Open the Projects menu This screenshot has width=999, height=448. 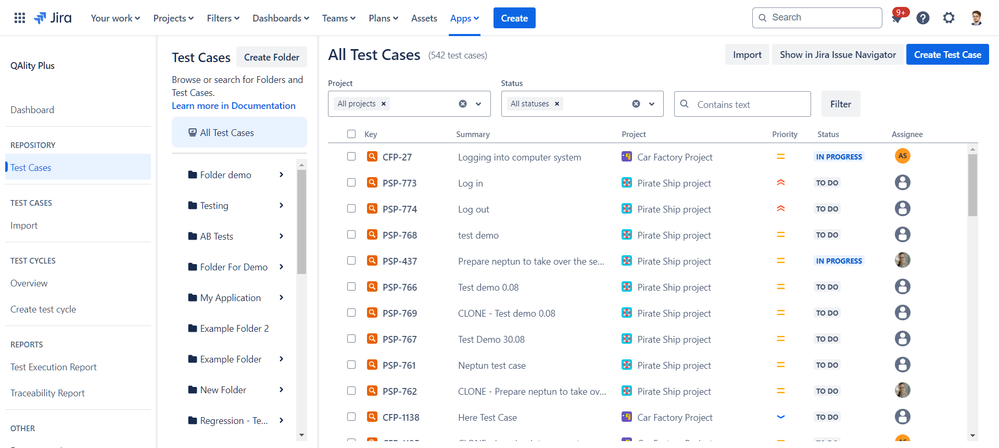(x=174, y=18)
